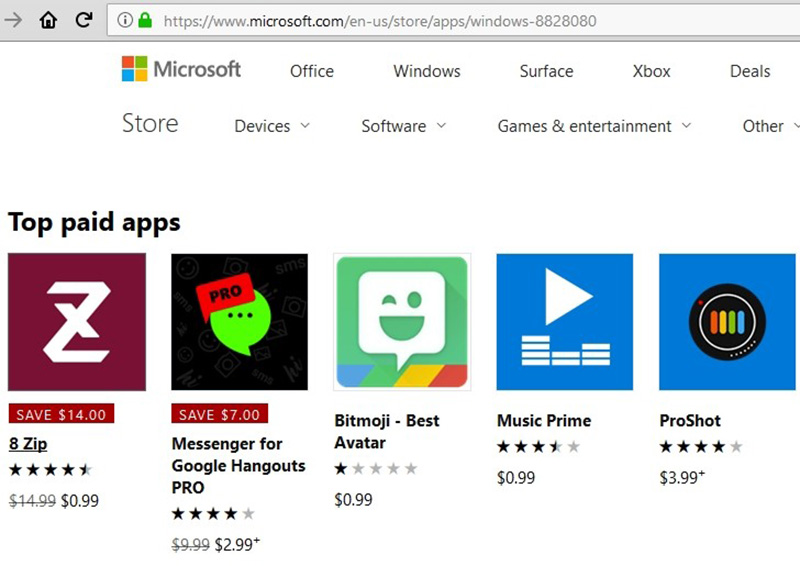Expand the Software dropdown menu

(x=403, y=126)
